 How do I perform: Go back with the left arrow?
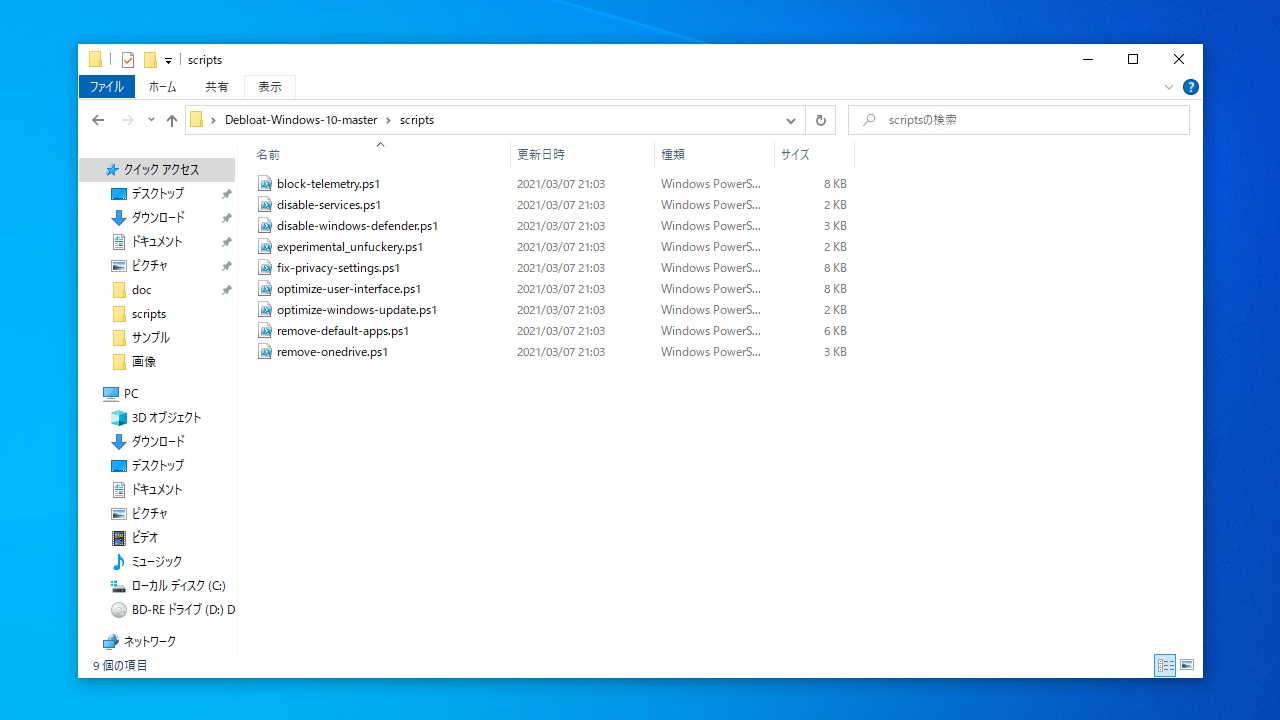pos(98,120)
